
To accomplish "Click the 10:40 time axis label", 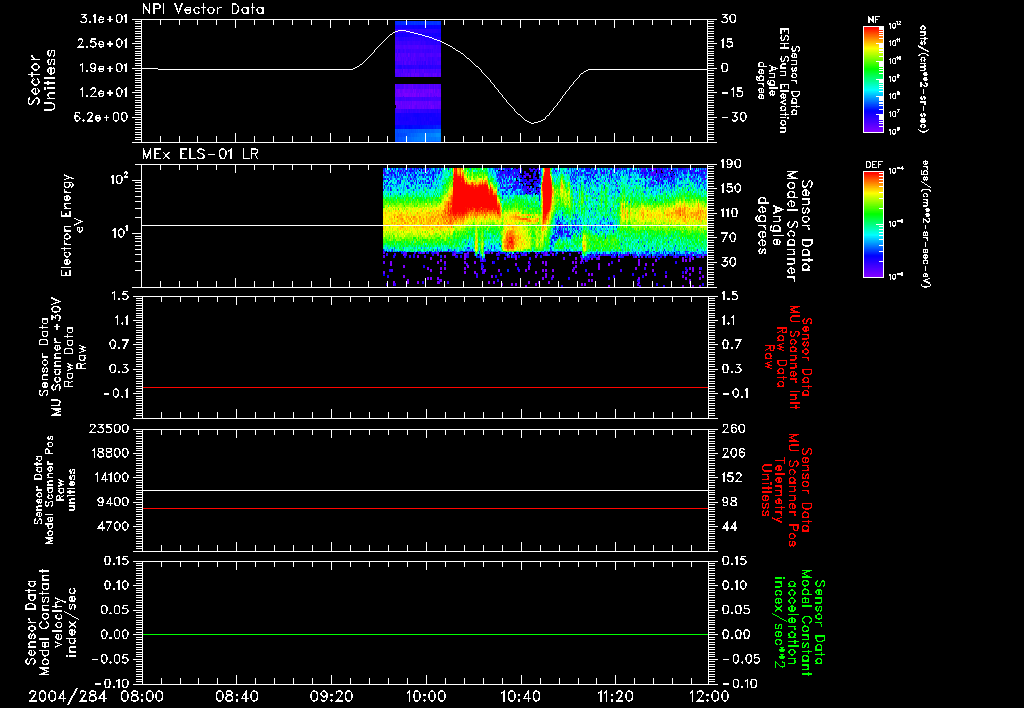I will pos(520,696).
